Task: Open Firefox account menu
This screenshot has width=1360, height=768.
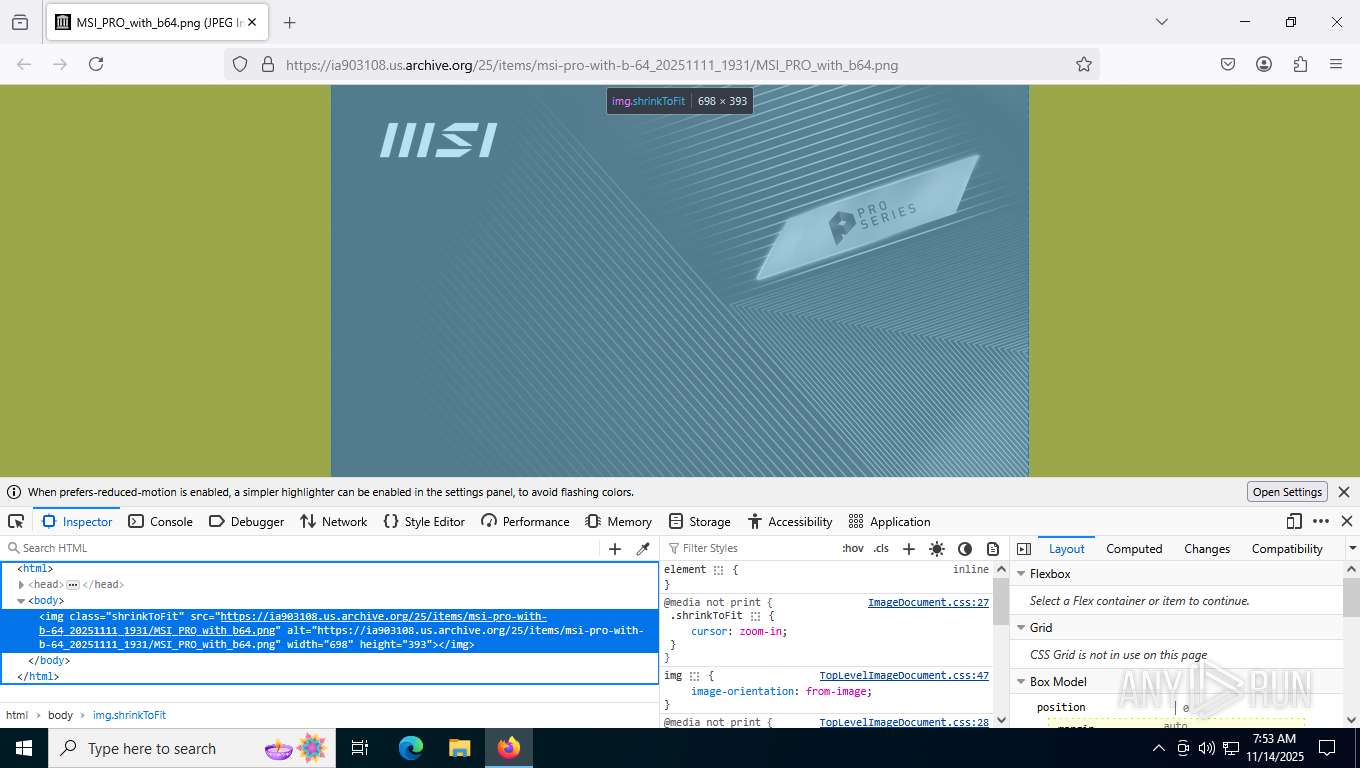Action: click(x=1264, y=64)
